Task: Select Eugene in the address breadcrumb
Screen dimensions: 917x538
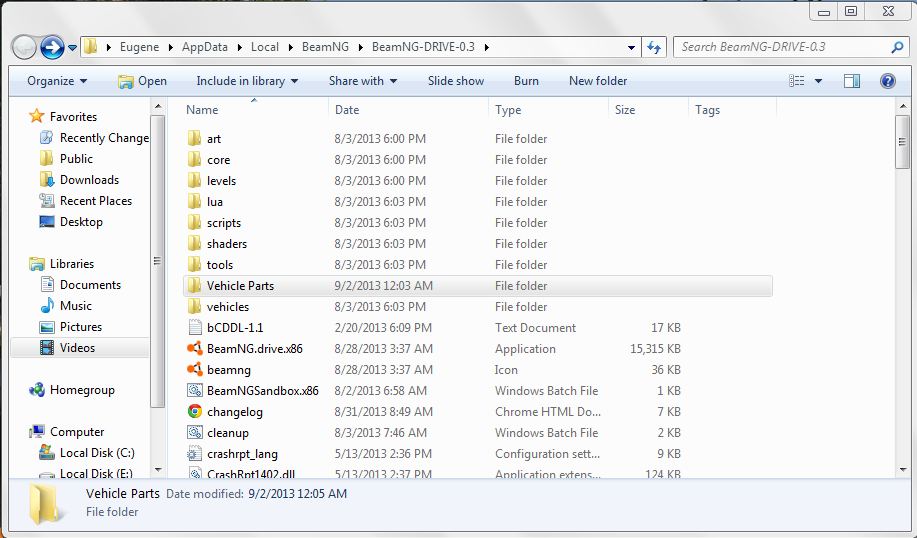Action: point(139,47)
